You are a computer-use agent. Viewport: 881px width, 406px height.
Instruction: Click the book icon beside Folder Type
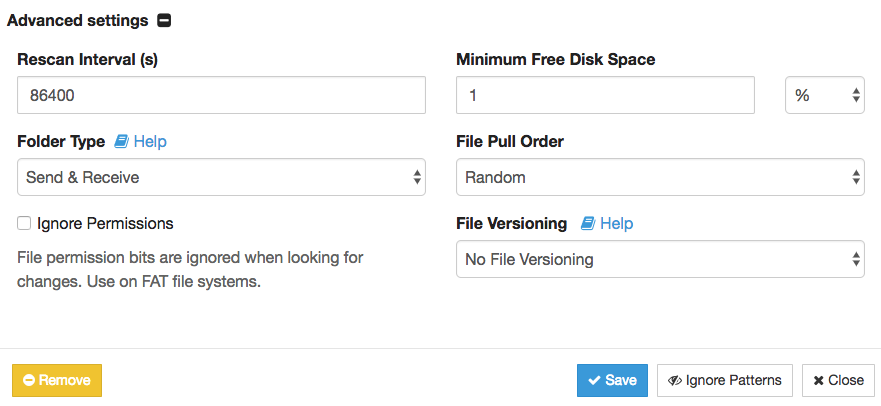[x=121, y=142]
